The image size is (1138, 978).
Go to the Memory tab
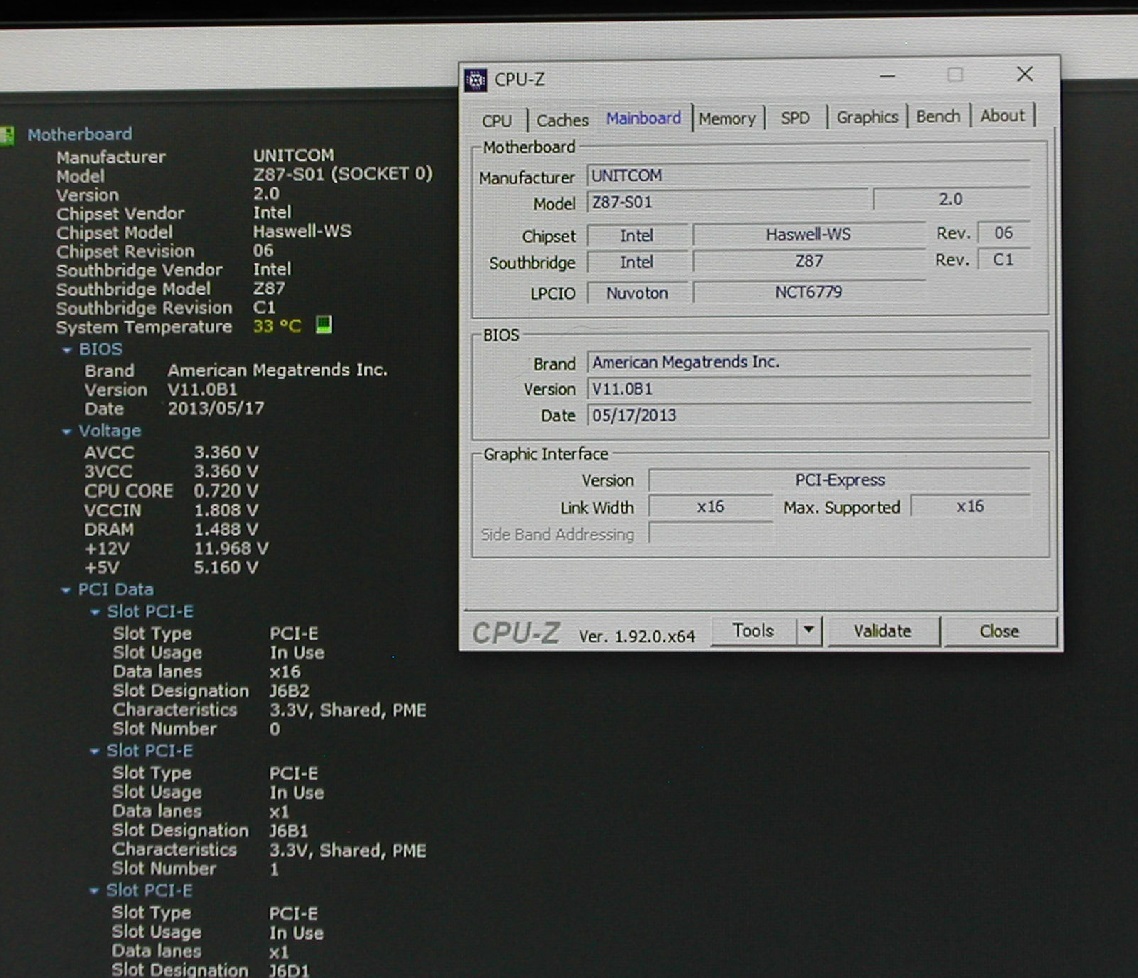727,118
